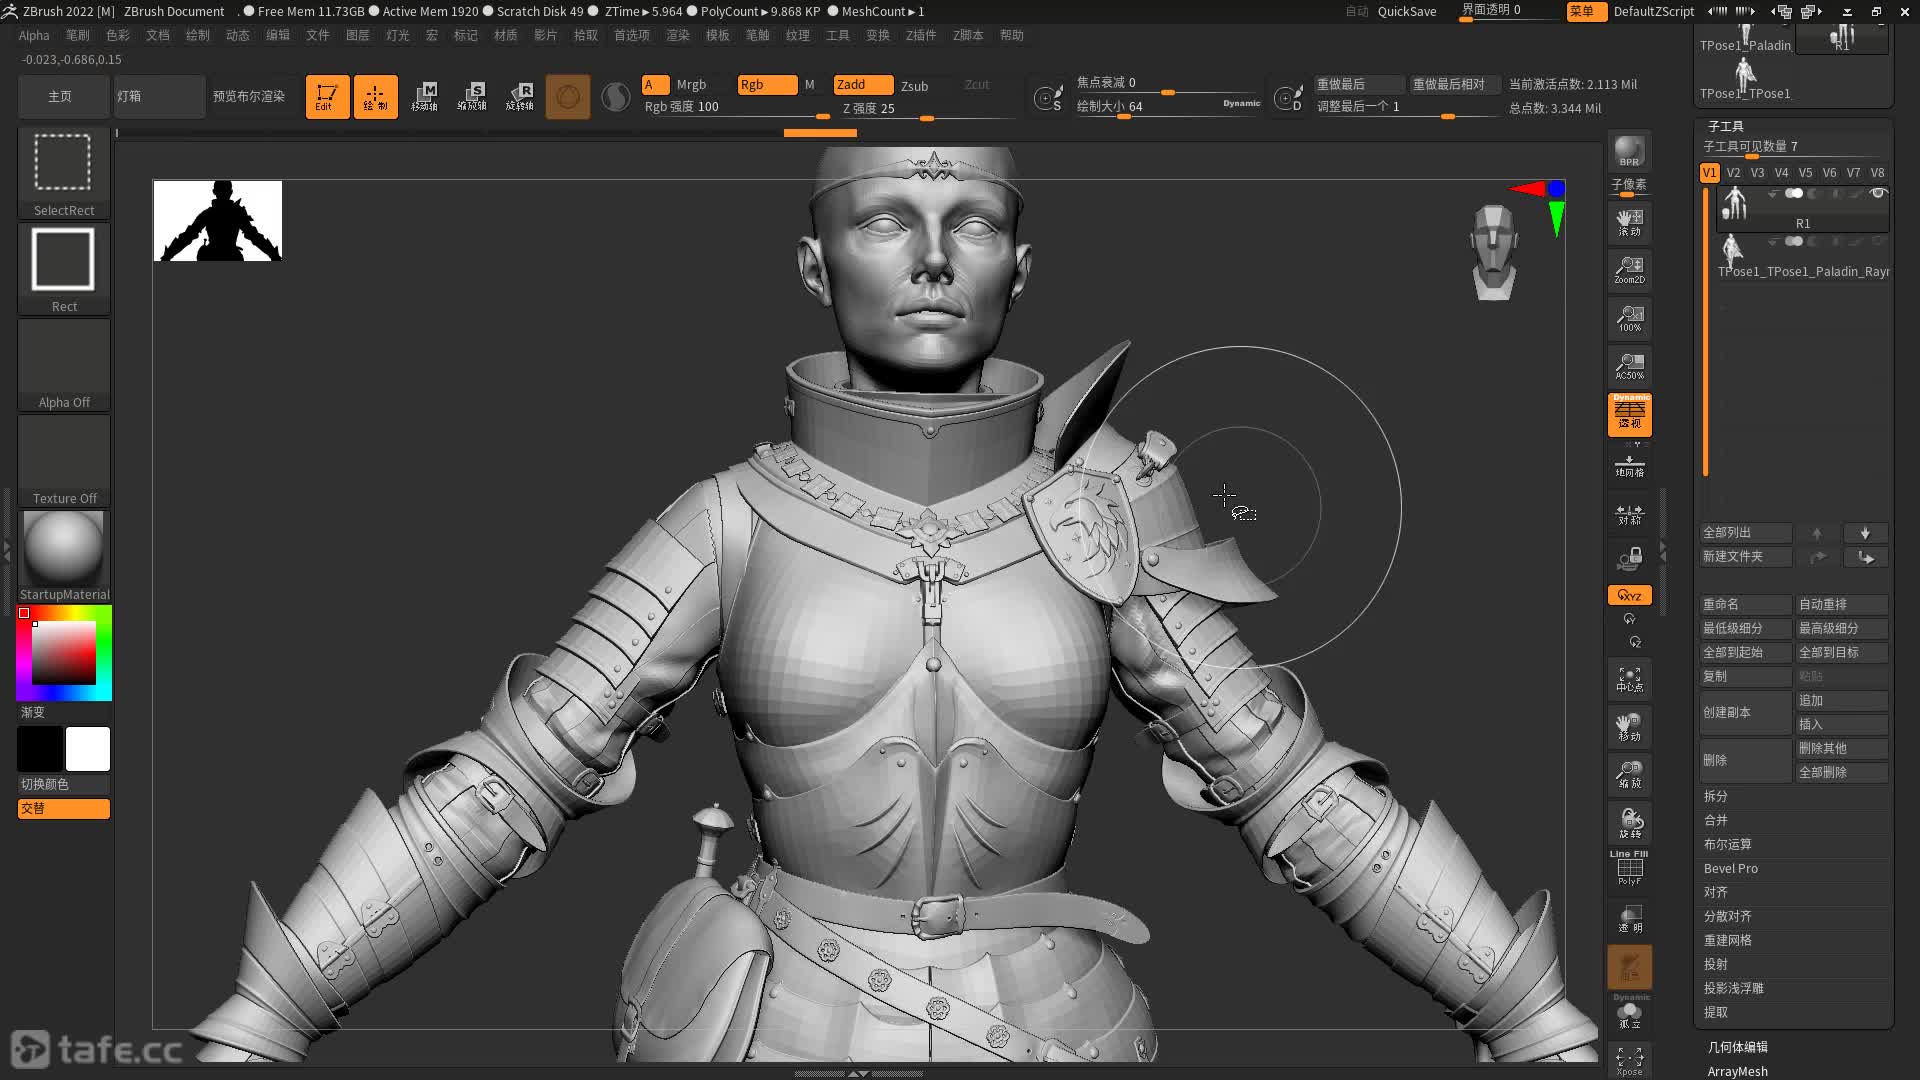Screen dimensions: 1920x1080
Task: Expand the 合并 merge section
Action: pyautogui.click(x=1716, y=820)
